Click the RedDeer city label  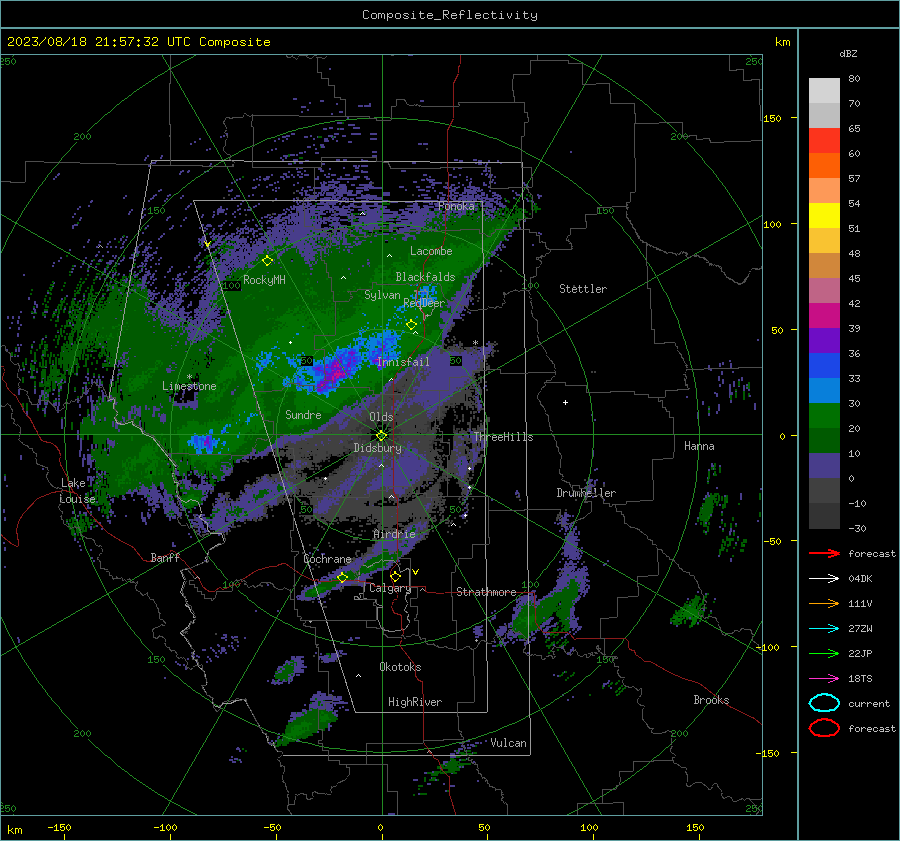pyautogui.click(x=424, y=303)
